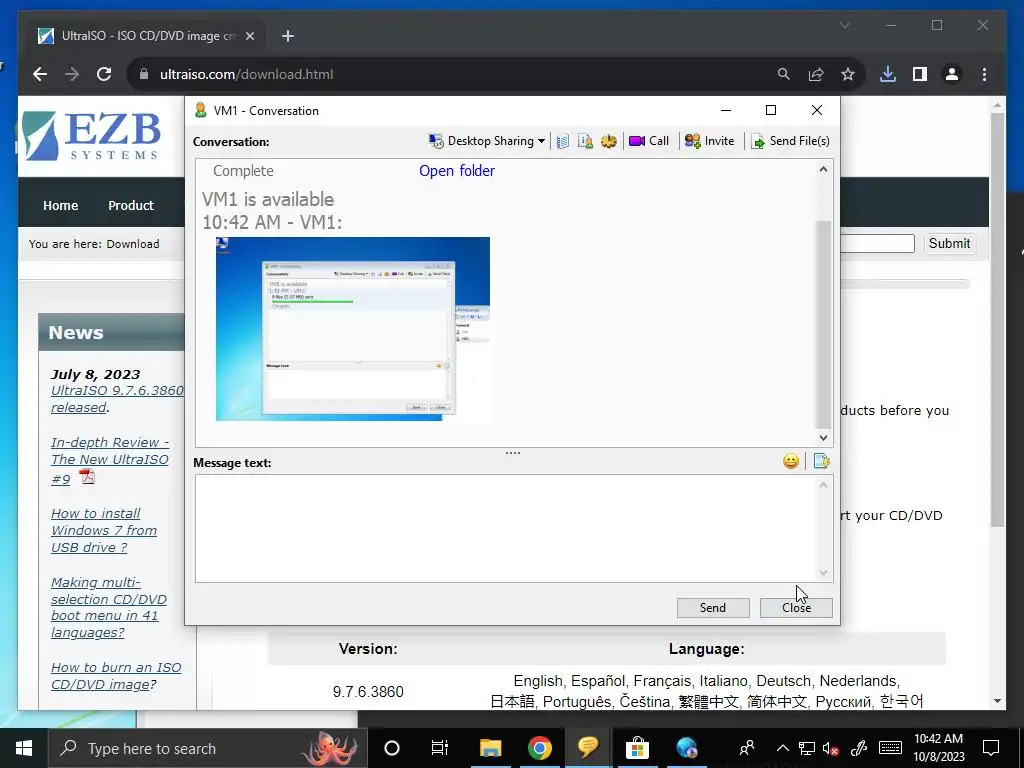Go back in Chrome
The width and height of the screenshot is (1024, 768).
[x=40, y=74]
